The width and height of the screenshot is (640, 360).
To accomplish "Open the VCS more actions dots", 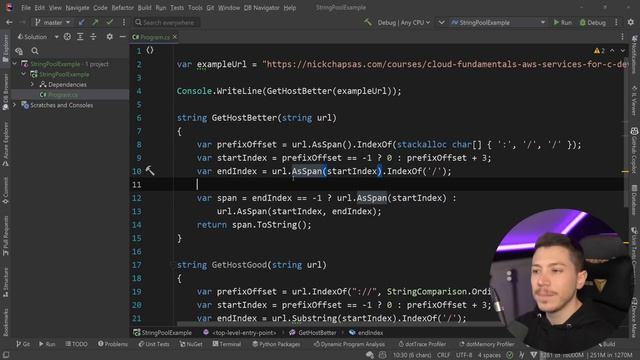I will pyautogui.click(x=124, y=22).
